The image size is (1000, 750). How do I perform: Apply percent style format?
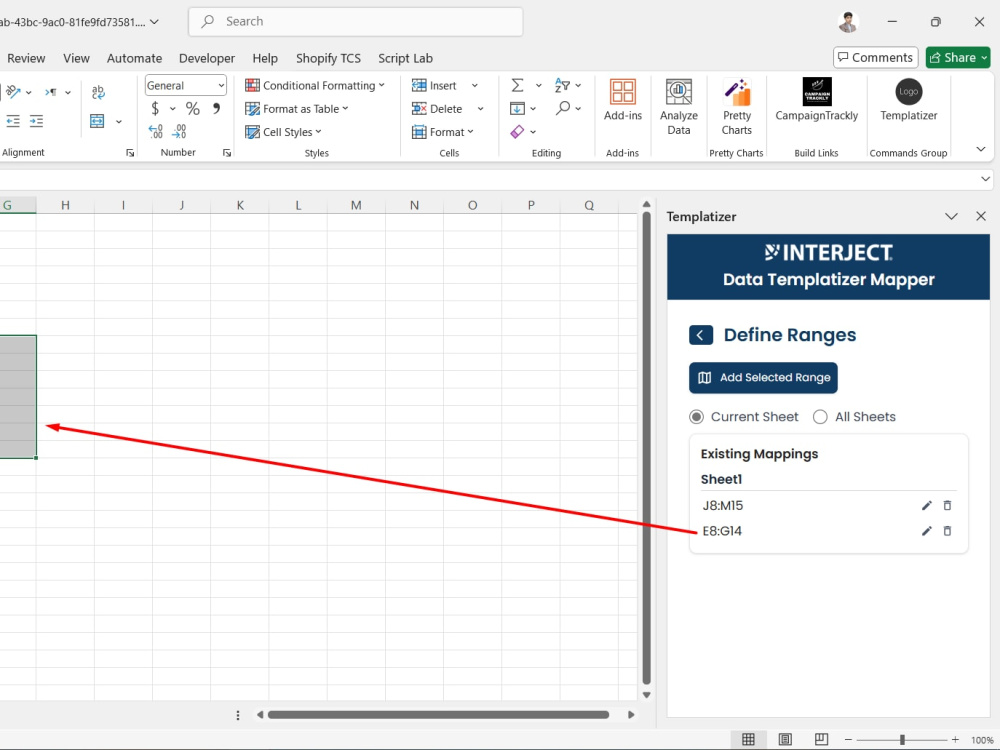(x=193, y=108)
